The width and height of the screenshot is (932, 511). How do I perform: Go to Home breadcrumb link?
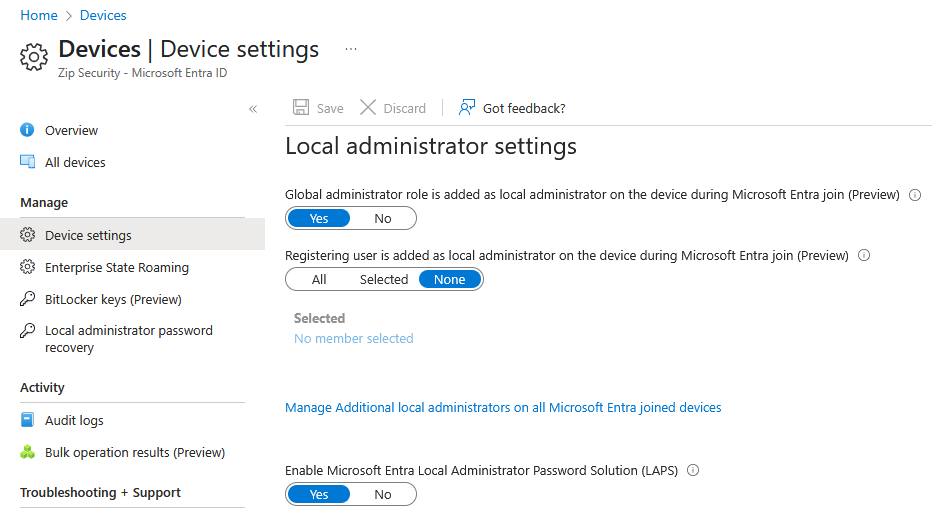tap(39, 15)
